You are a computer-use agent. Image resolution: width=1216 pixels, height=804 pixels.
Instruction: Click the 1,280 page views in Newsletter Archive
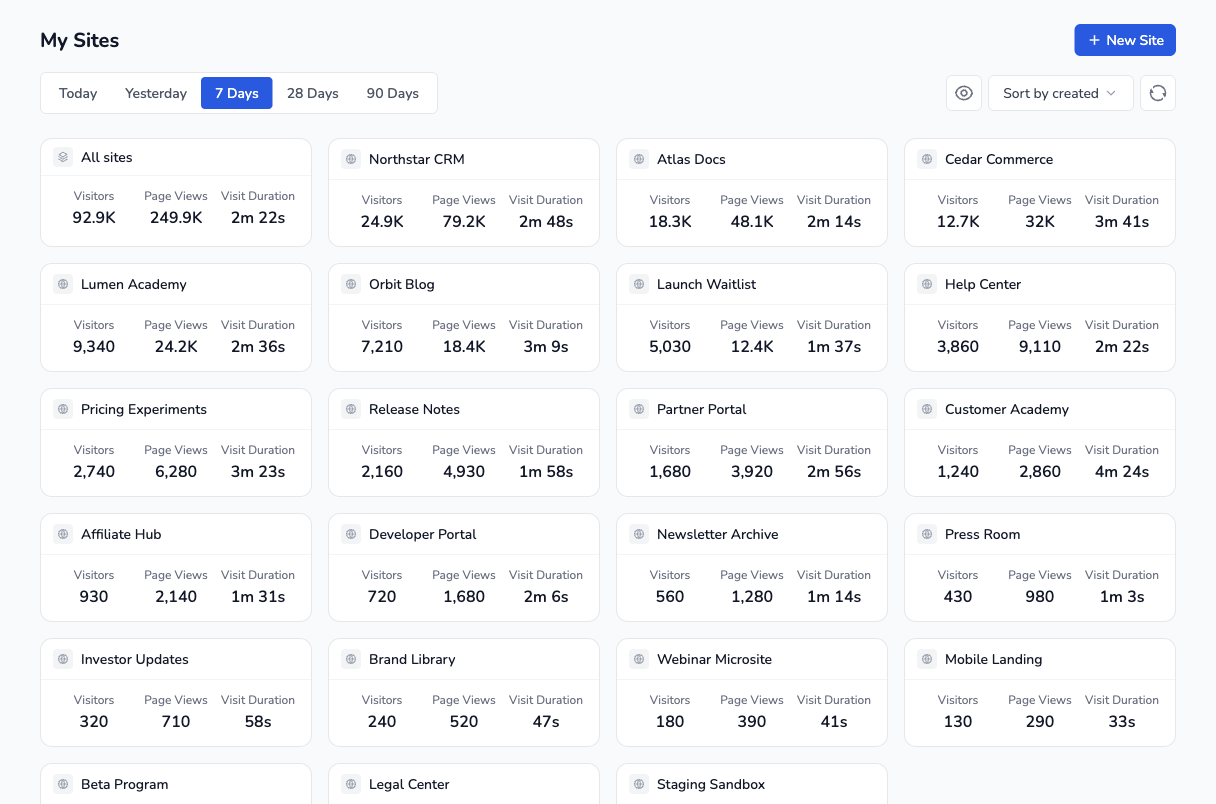[752, 596]
